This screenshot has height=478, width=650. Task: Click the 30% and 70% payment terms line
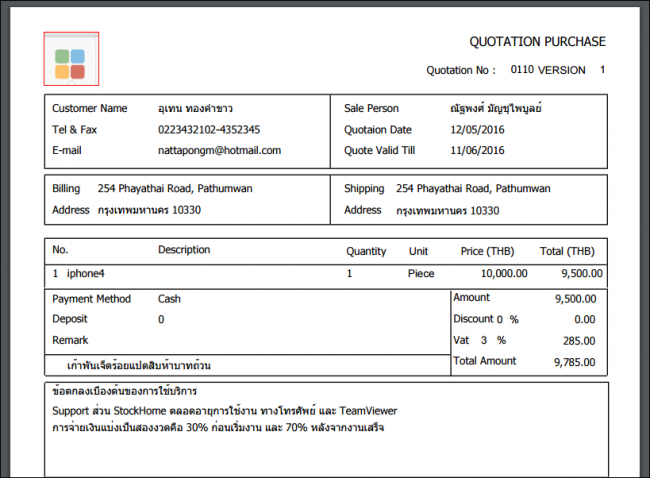pyautogui.click(x=218, y=427)
